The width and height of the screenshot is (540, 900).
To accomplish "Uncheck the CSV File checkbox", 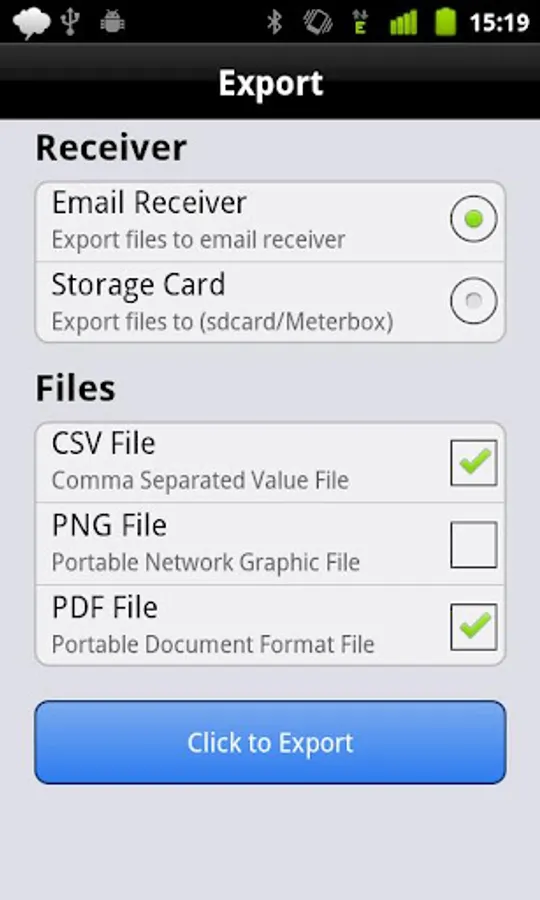I will coord(473,463).
